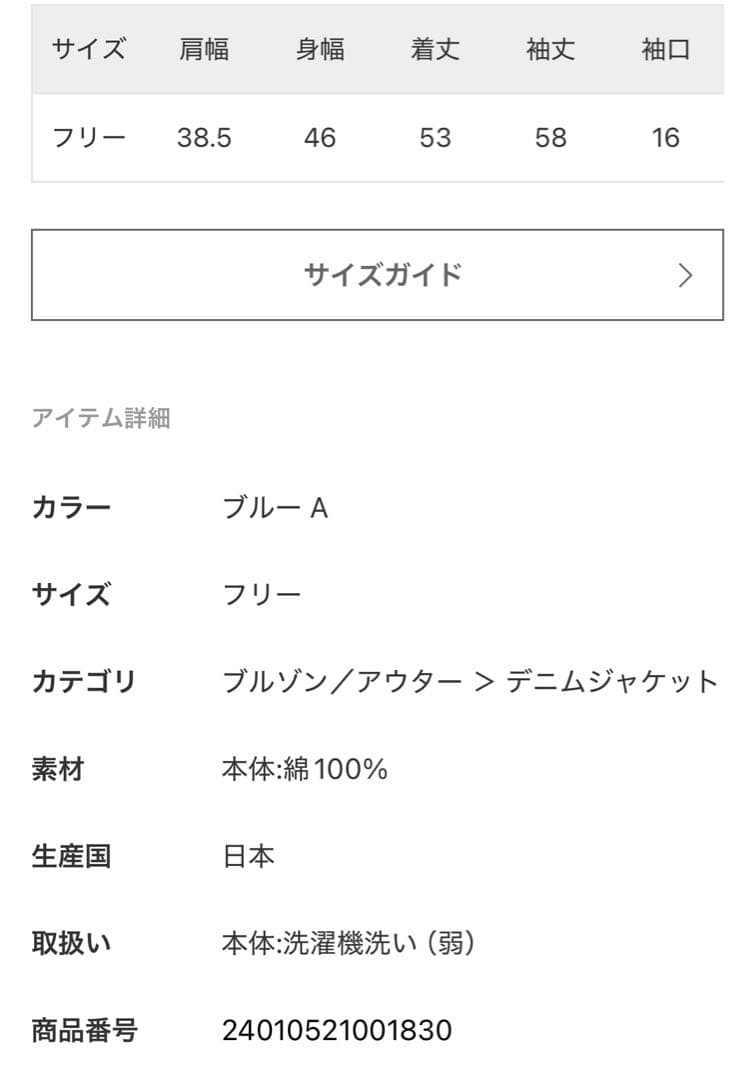Open the サイズガイド chevron arrow
The width and height of the screenshot is (756, 1080).
pyautogui.click(x=686, y=274)
